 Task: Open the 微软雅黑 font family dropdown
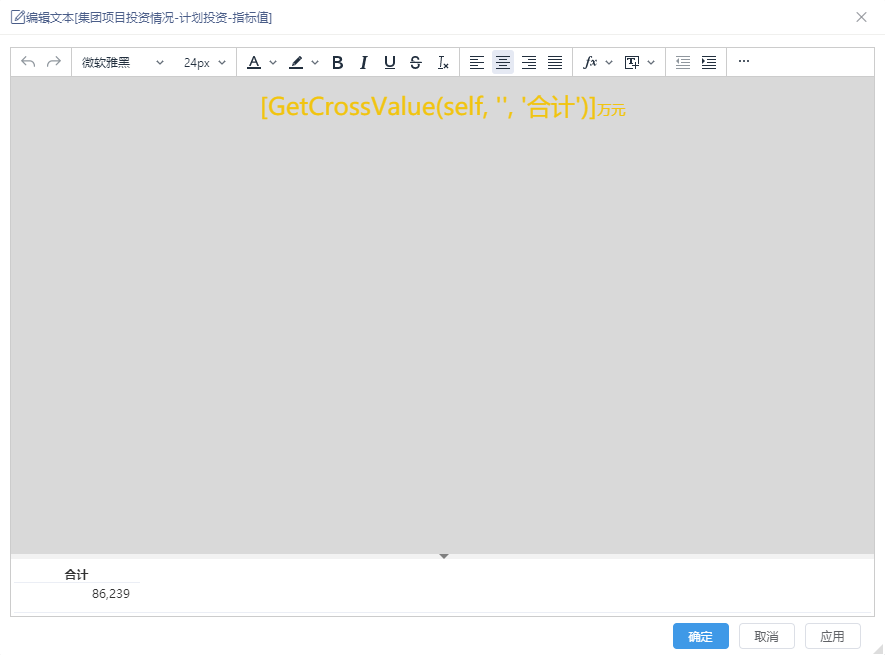(122, 63)
